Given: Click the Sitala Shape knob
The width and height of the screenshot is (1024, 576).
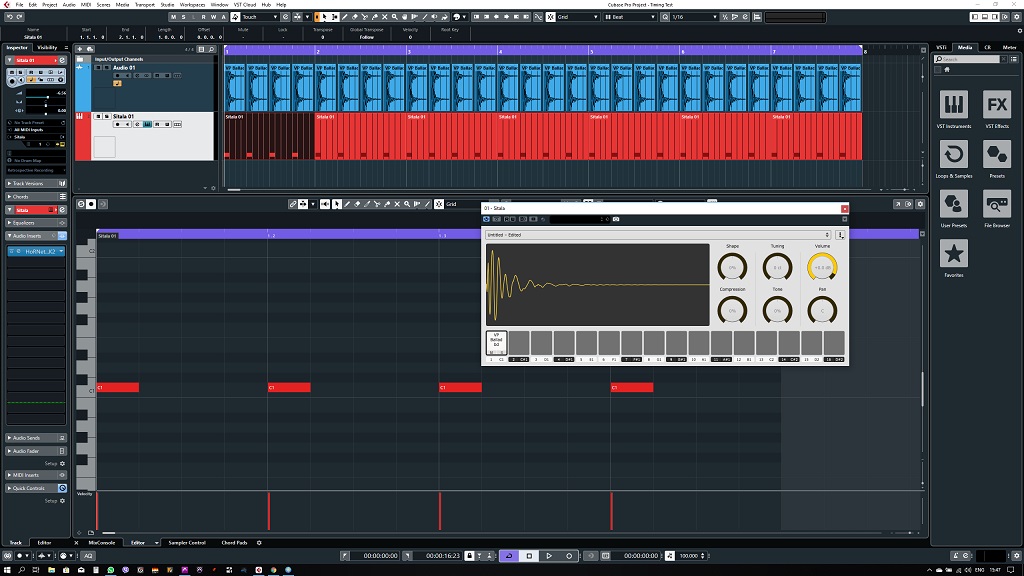Looking at the screenshot, I should click(732, 267).
